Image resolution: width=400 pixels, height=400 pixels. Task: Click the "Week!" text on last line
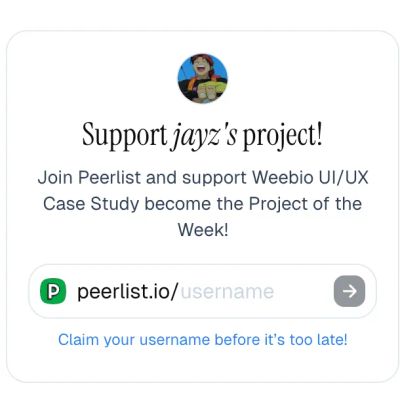203,230
